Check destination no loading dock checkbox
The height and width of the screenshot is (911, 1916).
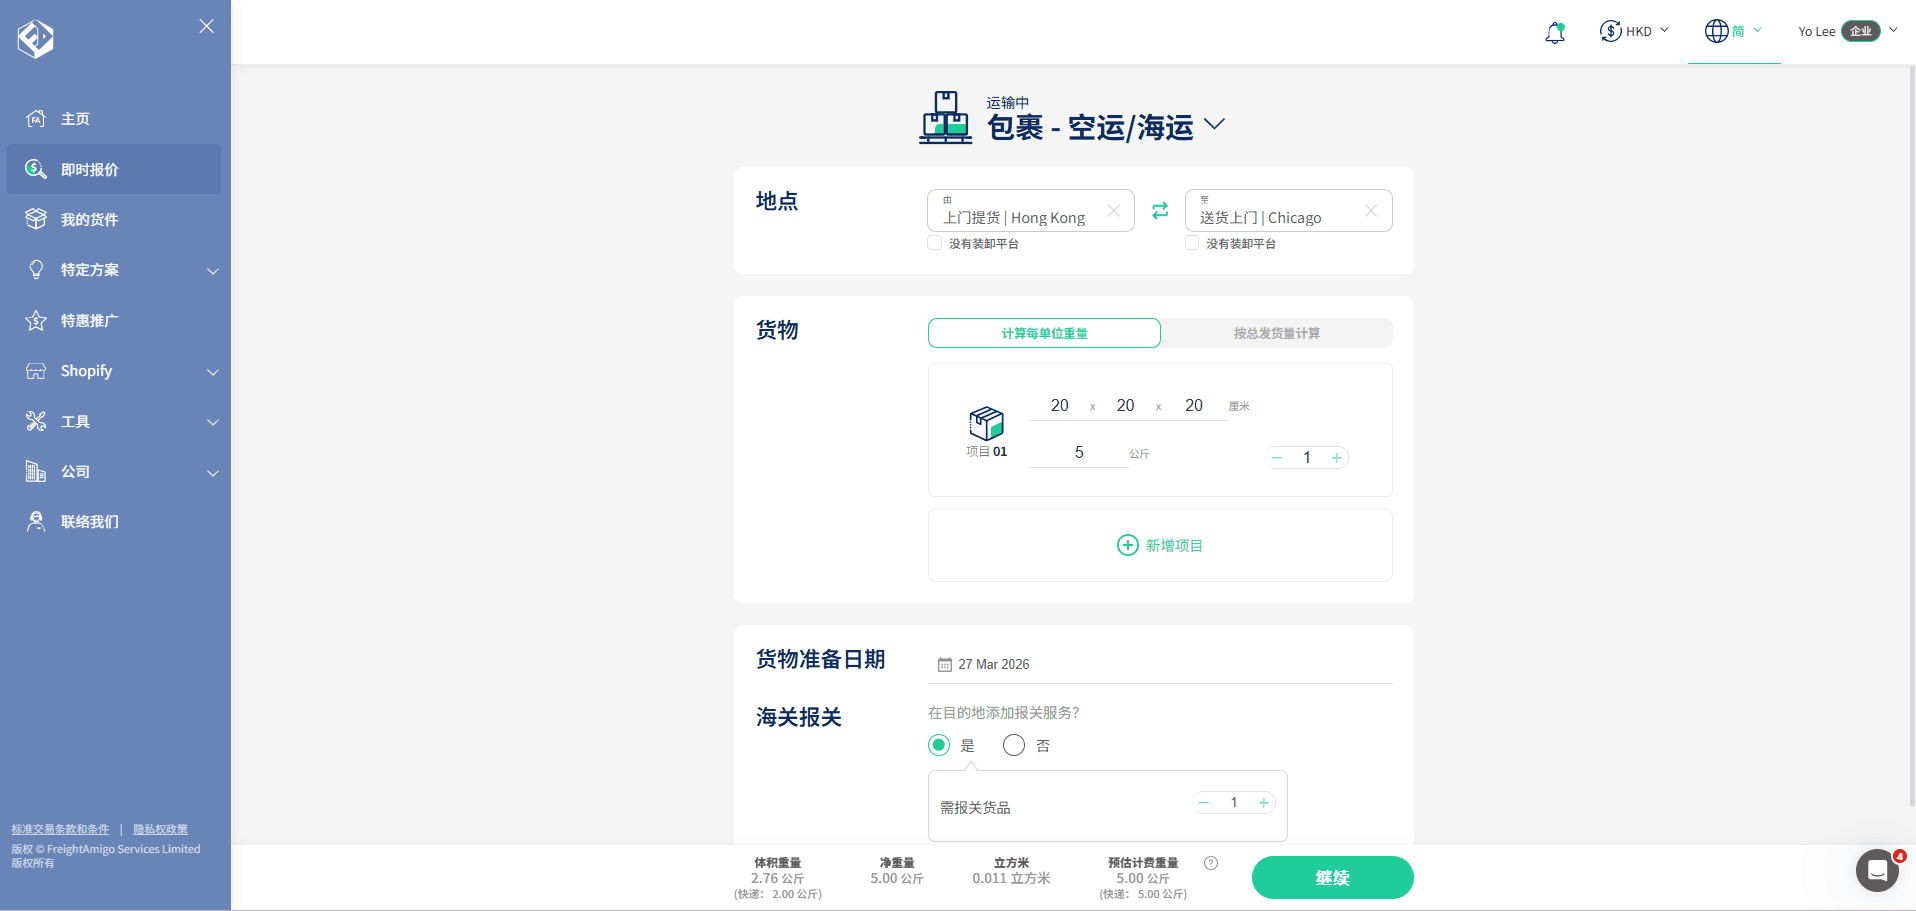point(1192,243)
